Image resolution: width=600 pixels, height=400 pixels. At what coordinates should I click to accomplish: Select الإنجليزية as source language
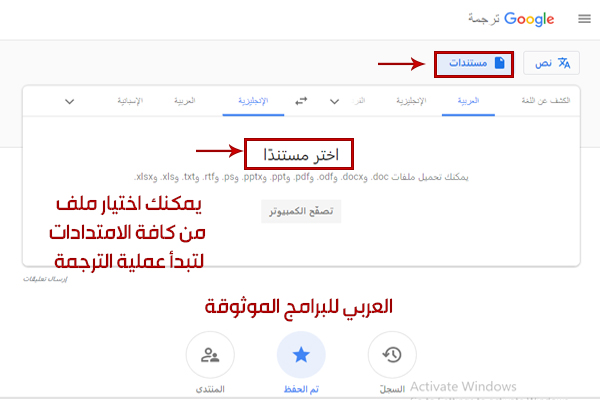(x=409, y=101)
